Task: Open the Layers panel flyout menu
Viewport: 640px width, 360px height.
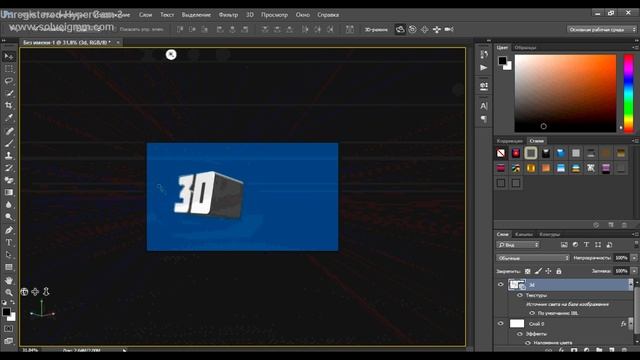Action: (x=635, y=234)
